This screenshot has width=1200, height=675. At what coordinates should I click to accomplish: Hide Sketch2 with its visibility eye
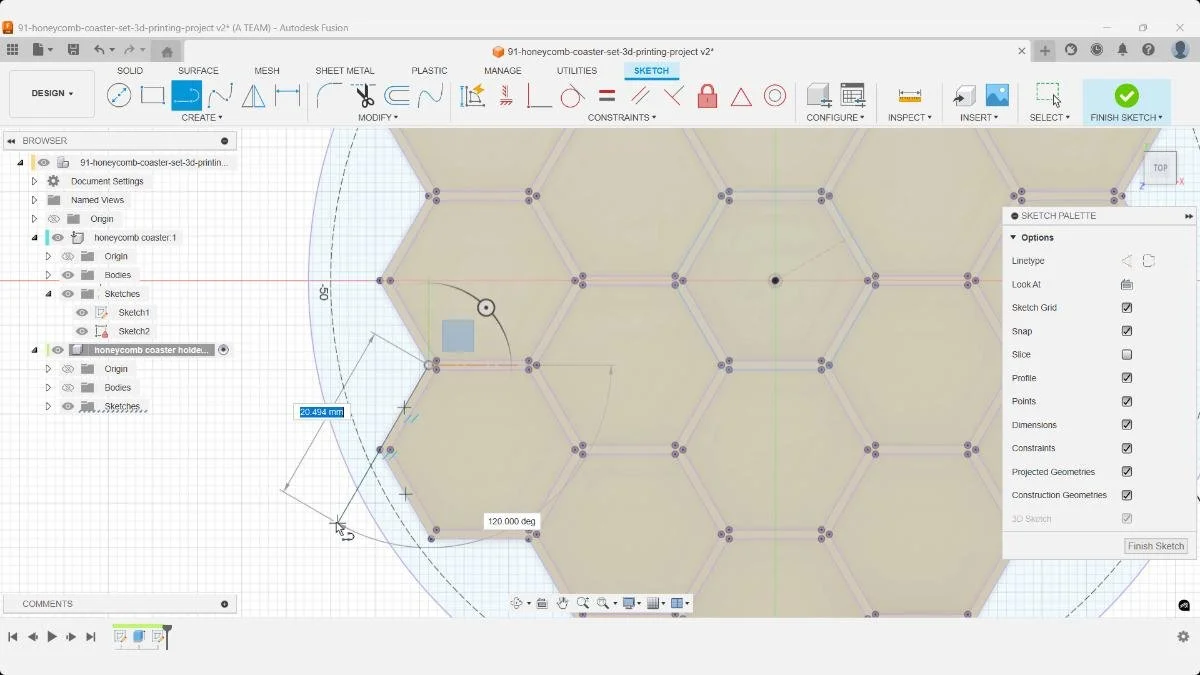coord(81,330)
